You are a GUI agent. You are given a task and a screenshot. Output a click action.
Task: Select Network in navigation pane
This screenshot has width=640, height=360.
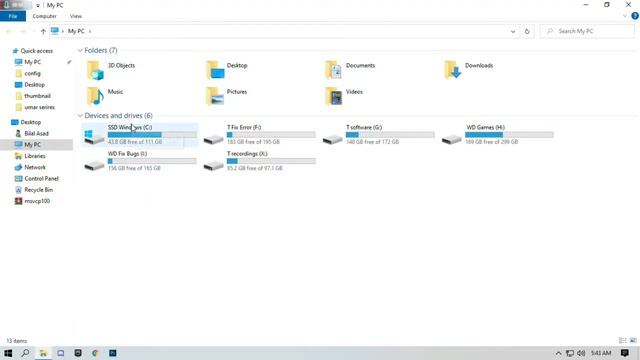pos(35,167)
